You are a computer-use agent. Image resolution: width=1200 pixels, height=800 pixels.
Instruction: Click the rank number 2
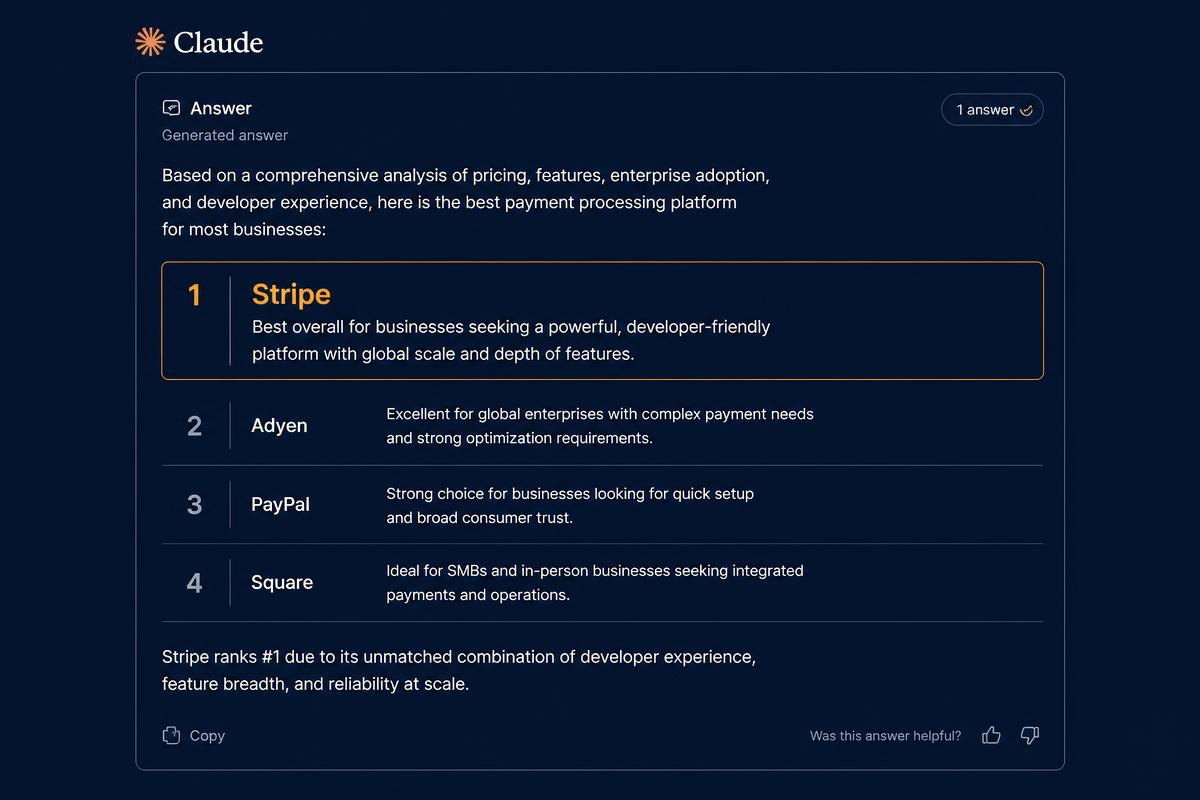pos(194,426)
